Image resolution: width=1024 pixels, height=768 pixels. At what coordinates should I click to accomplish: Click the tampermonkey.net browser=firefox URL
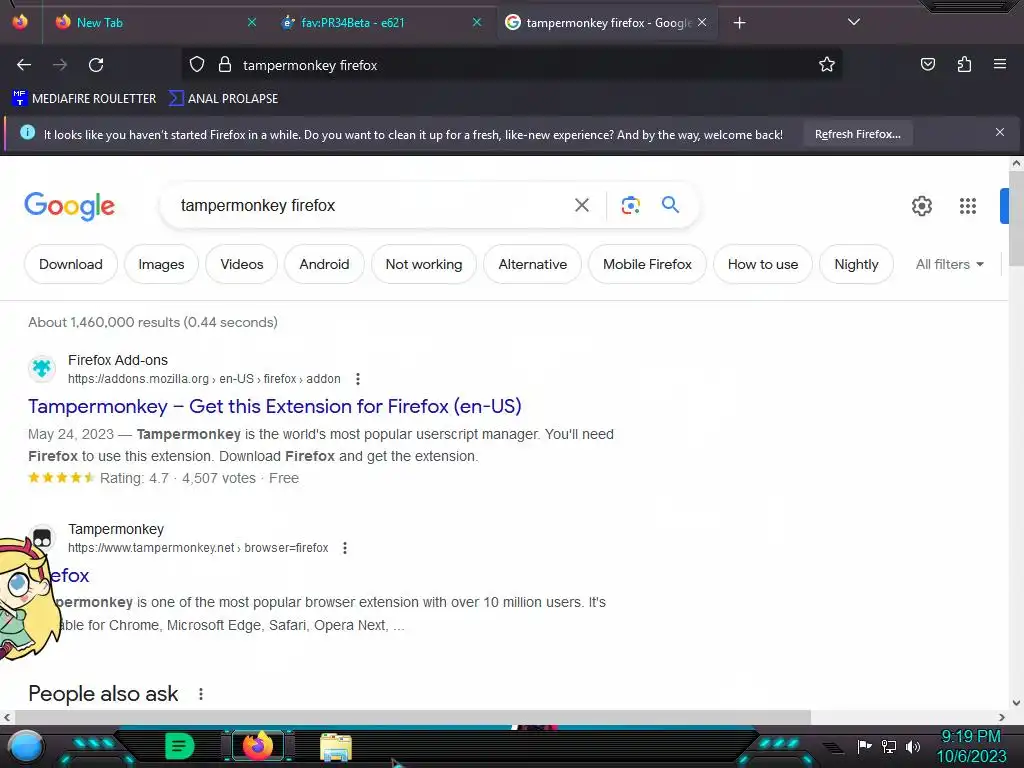pyautogui.click(x=198, y=548)
